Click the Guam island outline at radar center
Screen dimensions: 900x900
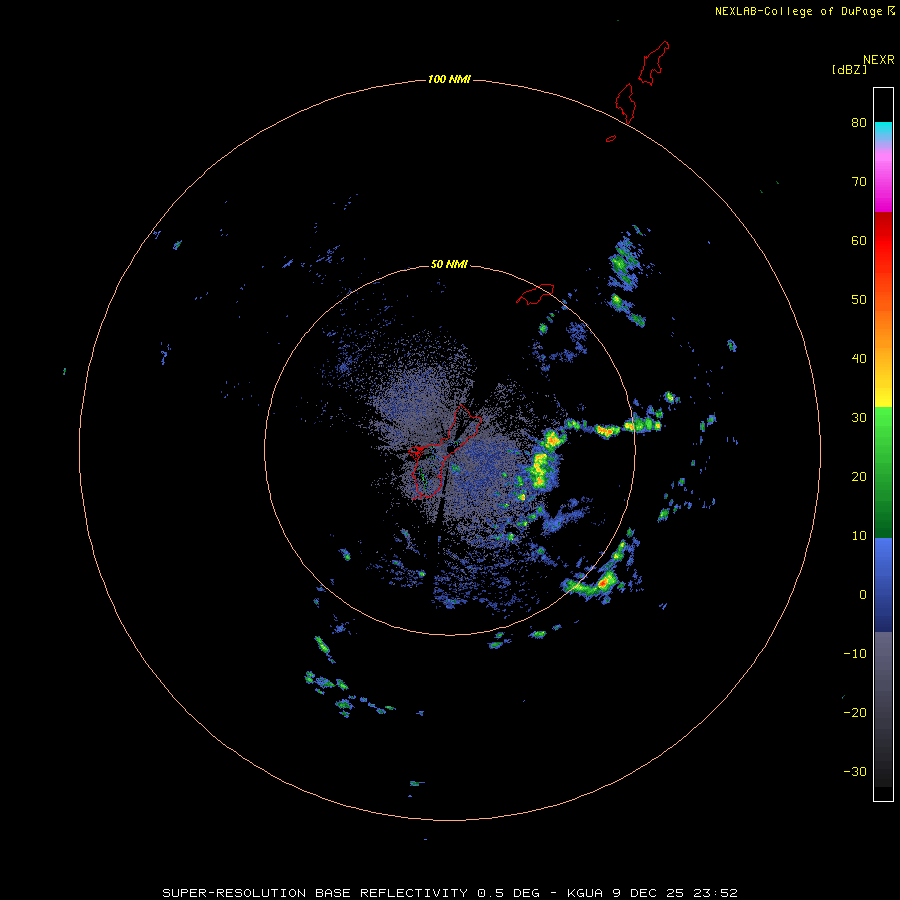click(x=445, y=452)
